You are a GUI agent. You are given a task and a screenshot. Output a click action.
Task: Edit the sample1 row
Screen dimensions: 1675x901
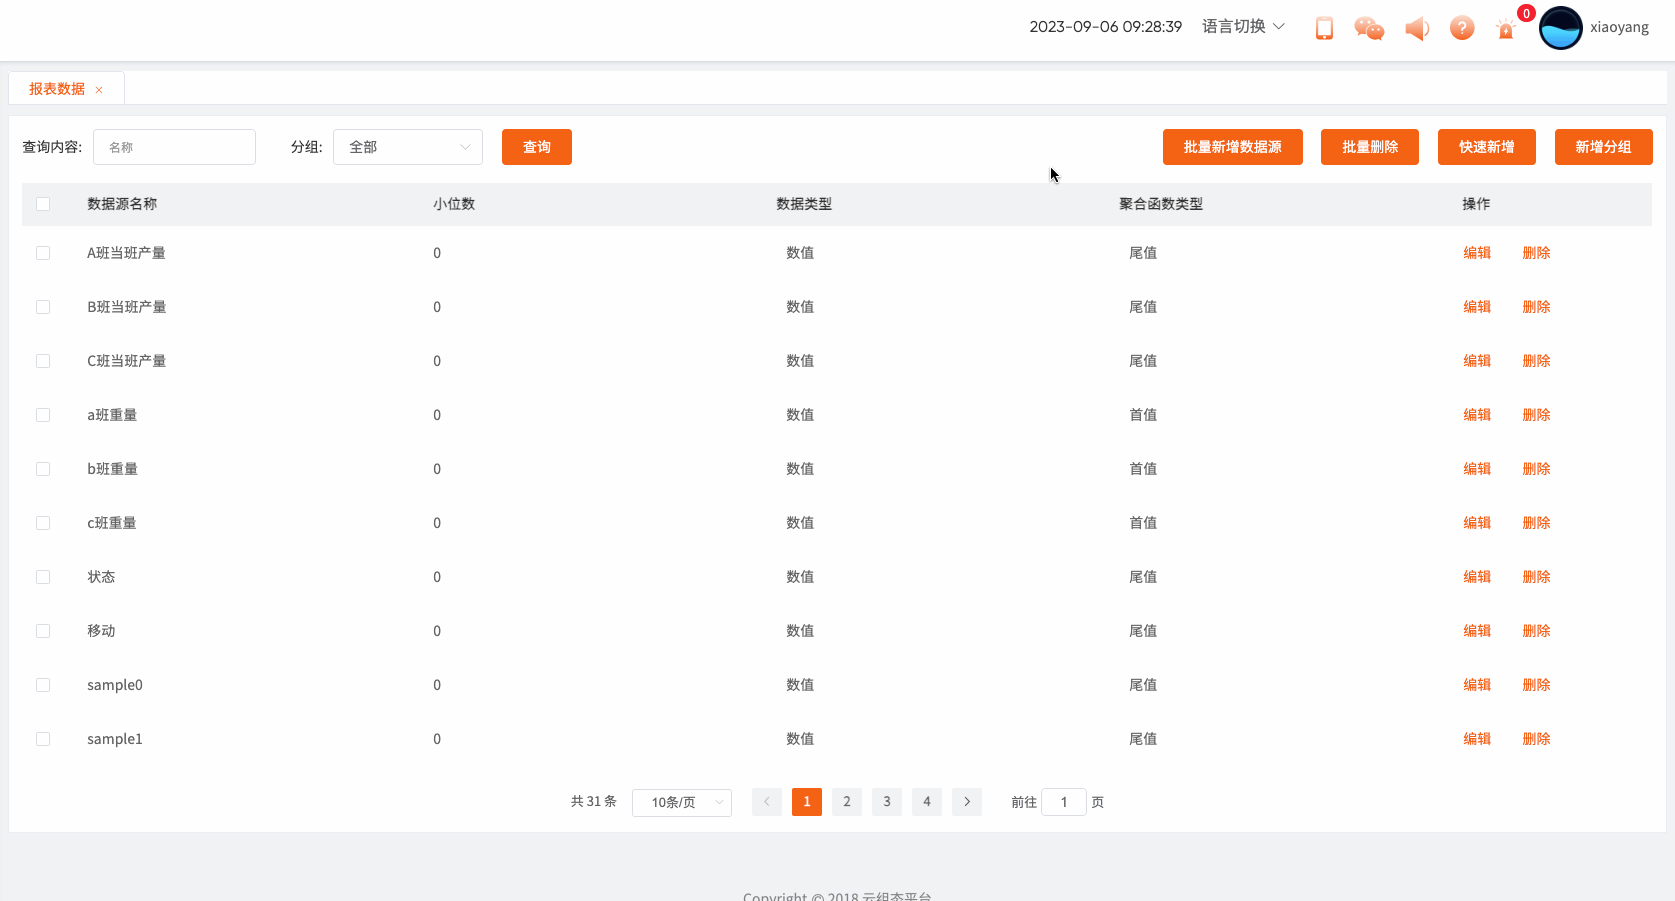click(1477, 739)
